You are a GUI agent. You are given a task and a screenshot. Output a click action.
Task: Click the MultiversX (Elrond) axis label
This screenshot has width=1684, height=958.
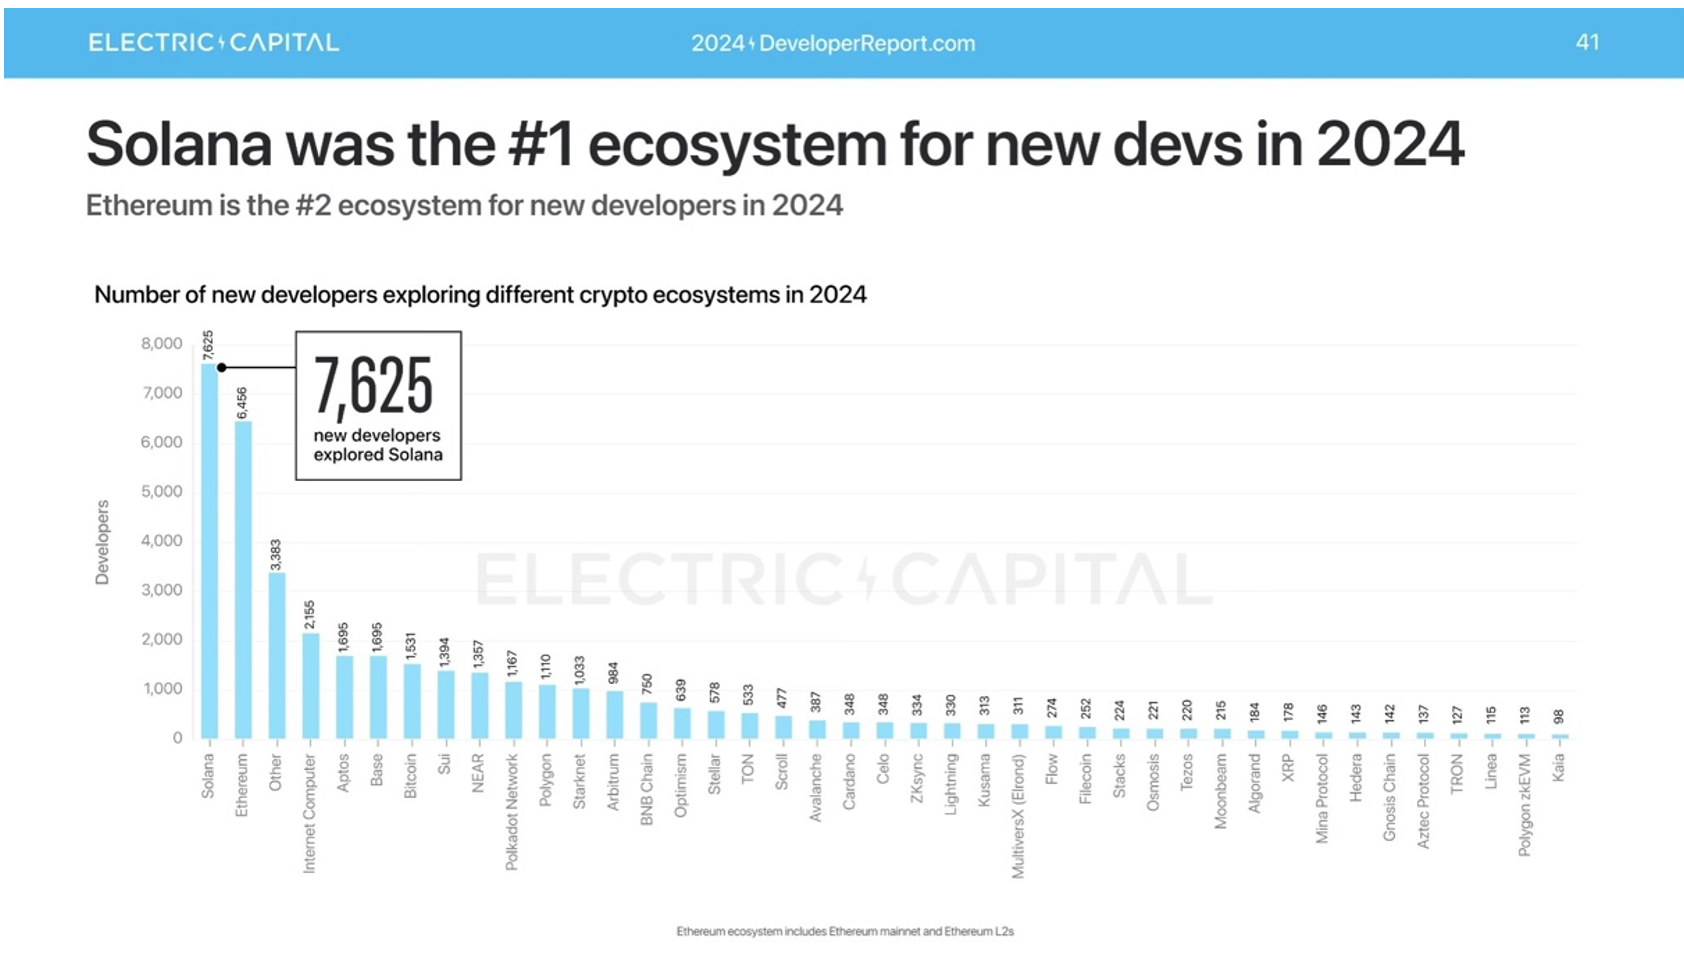point(1019,816)
